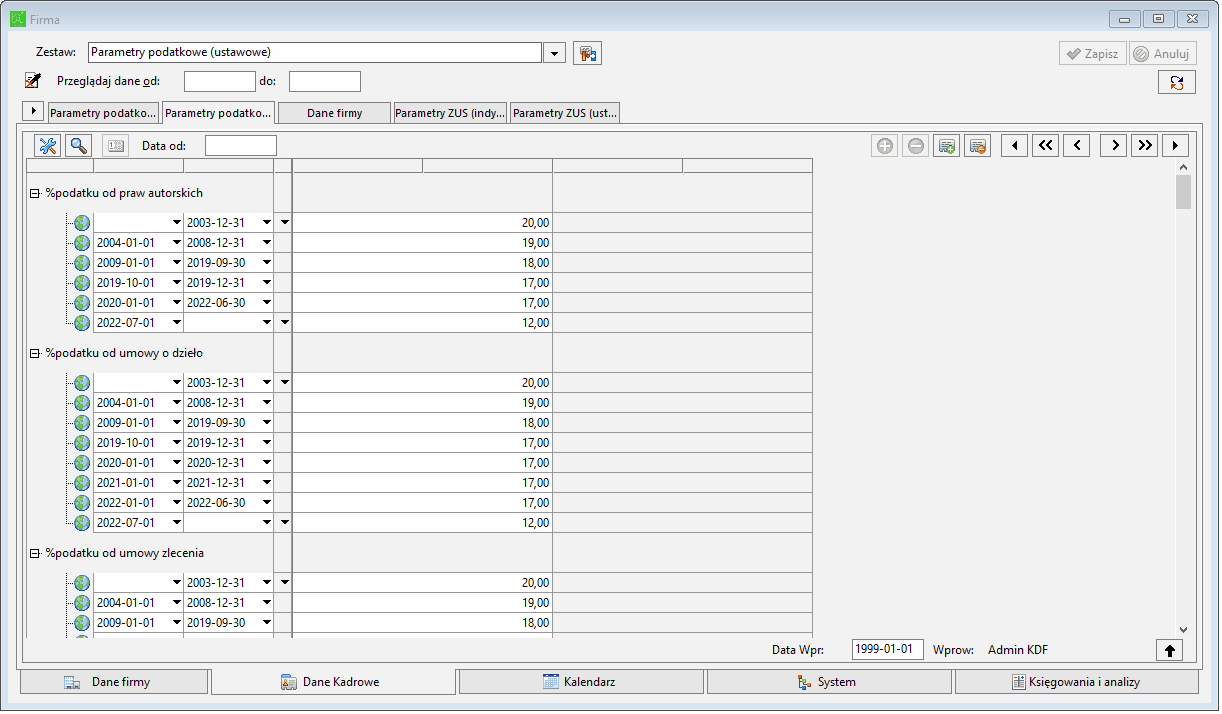Open start-date dropdown of 2022-07-01 under umowy o dzieło
1222x714 pixels.
pos(177,523)
